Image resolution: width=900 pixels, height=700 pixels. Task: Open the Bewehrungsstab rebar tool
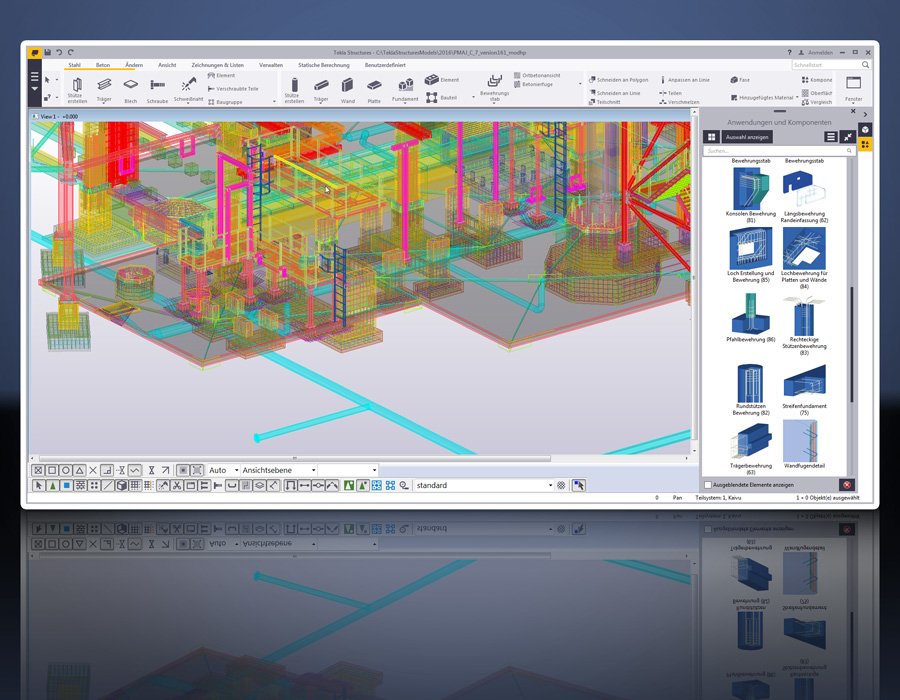(x=494, y=87)
